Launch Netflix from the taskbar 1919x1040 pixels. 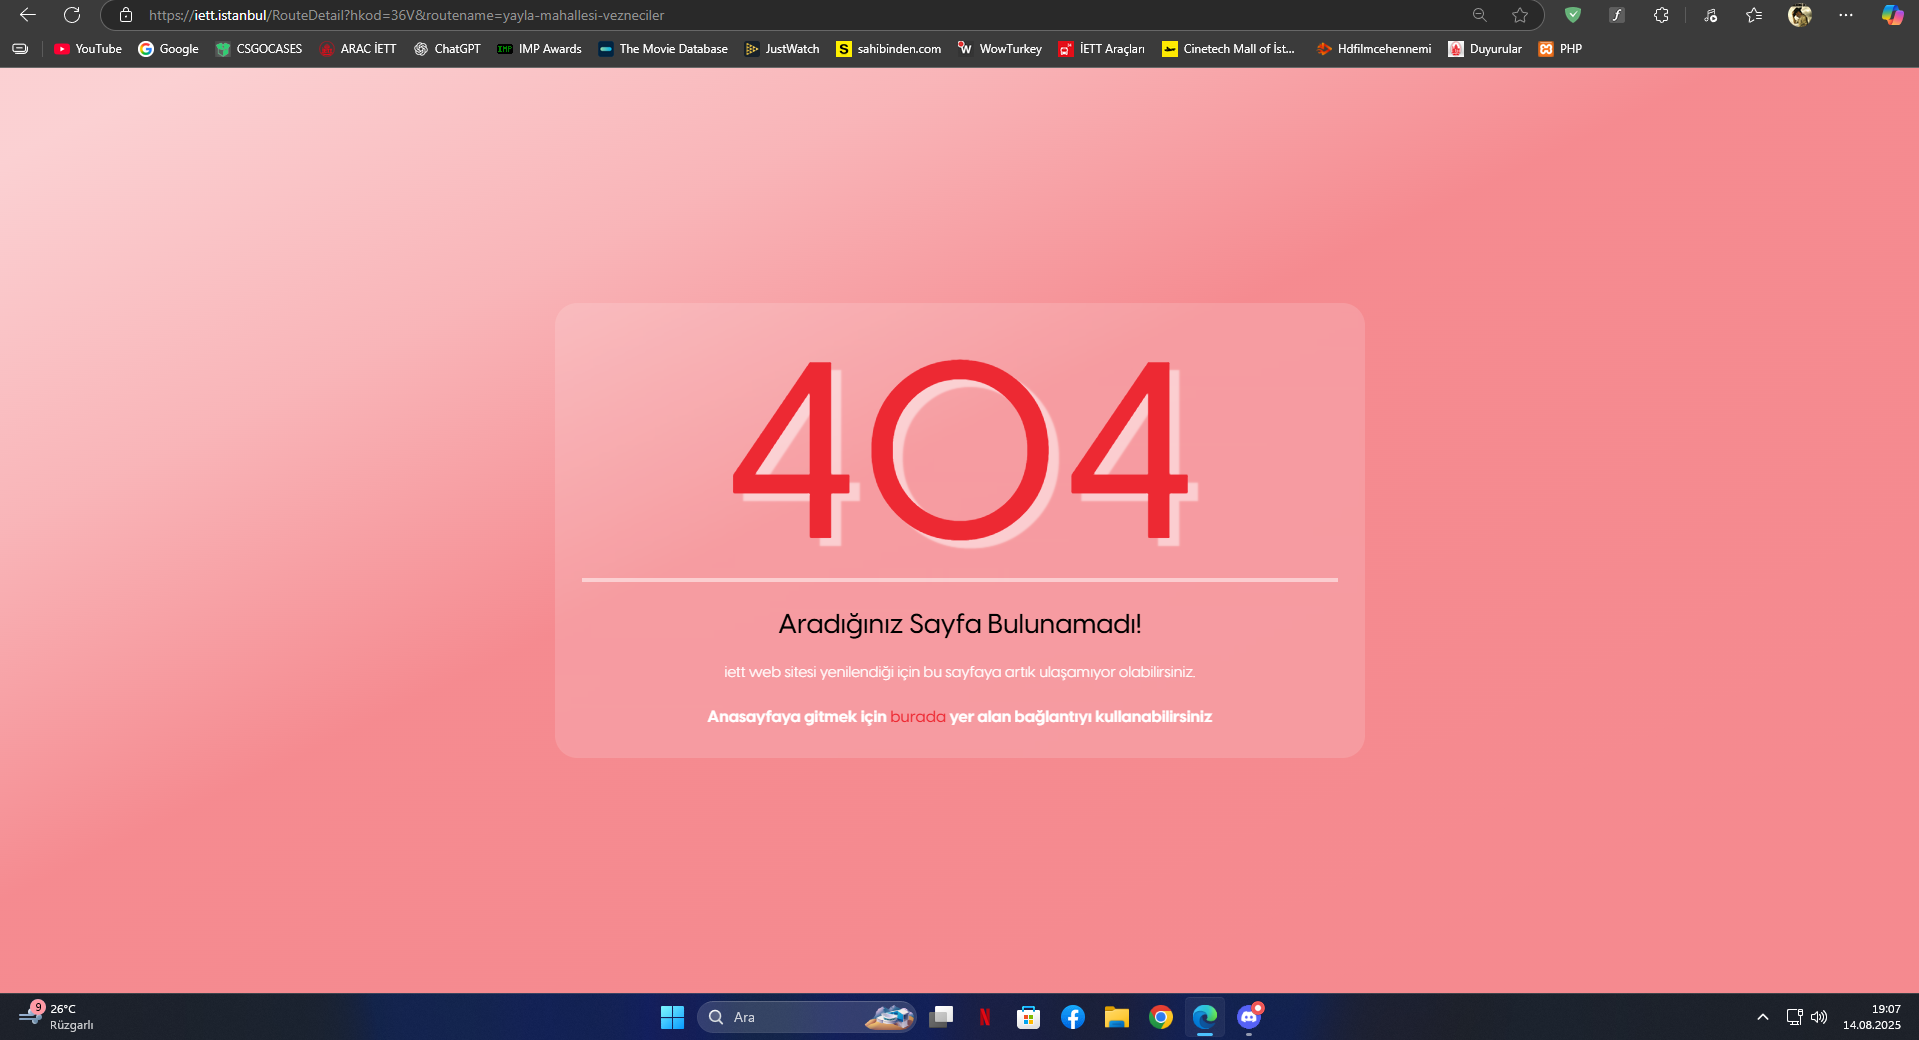(x=984, y=1017)
